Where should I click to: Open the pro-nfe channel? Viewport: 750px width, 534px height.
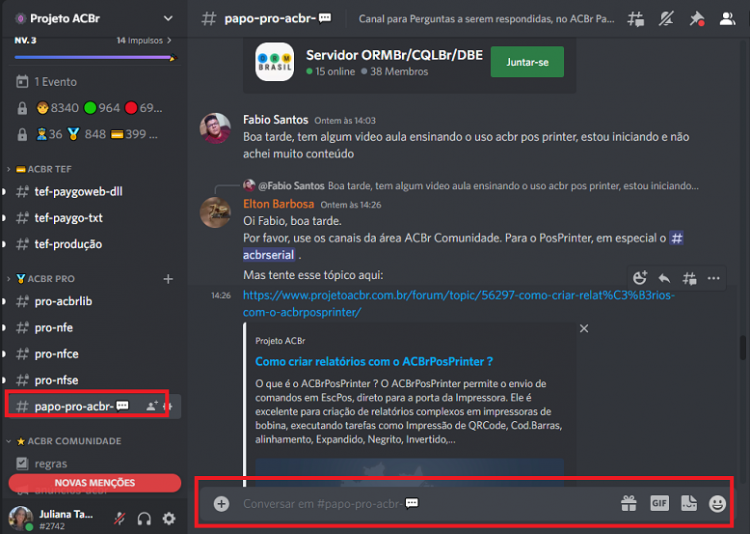click(x=54, y=327)
